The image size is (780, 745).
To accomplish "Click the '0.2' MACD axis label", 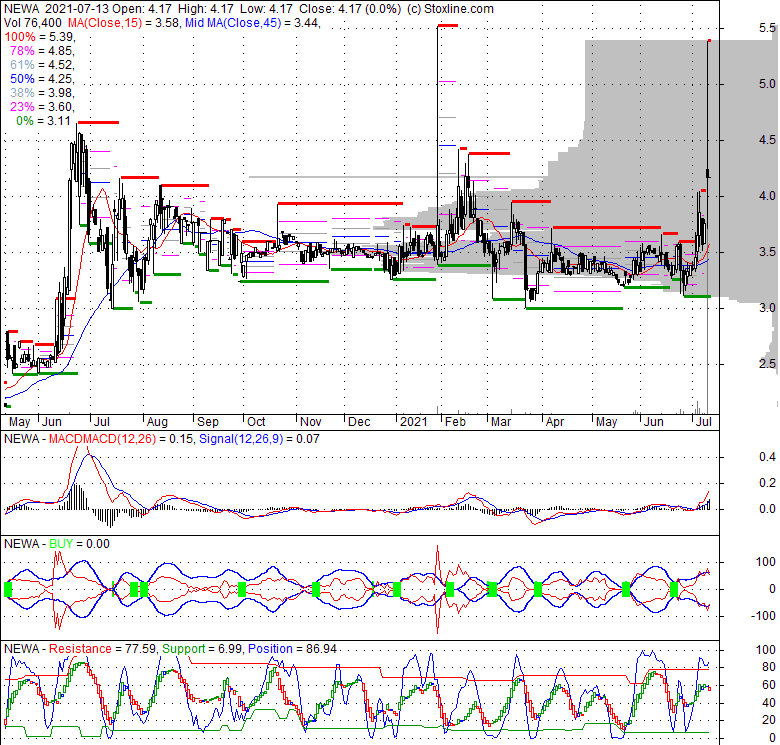I will (767, 483).
